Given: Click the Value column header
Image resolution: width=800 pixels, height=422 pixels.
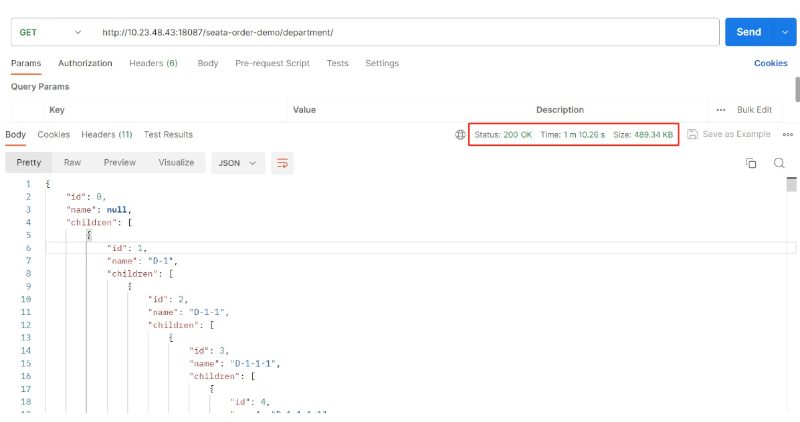Looking at the screenshot, I should coord(304,110).
